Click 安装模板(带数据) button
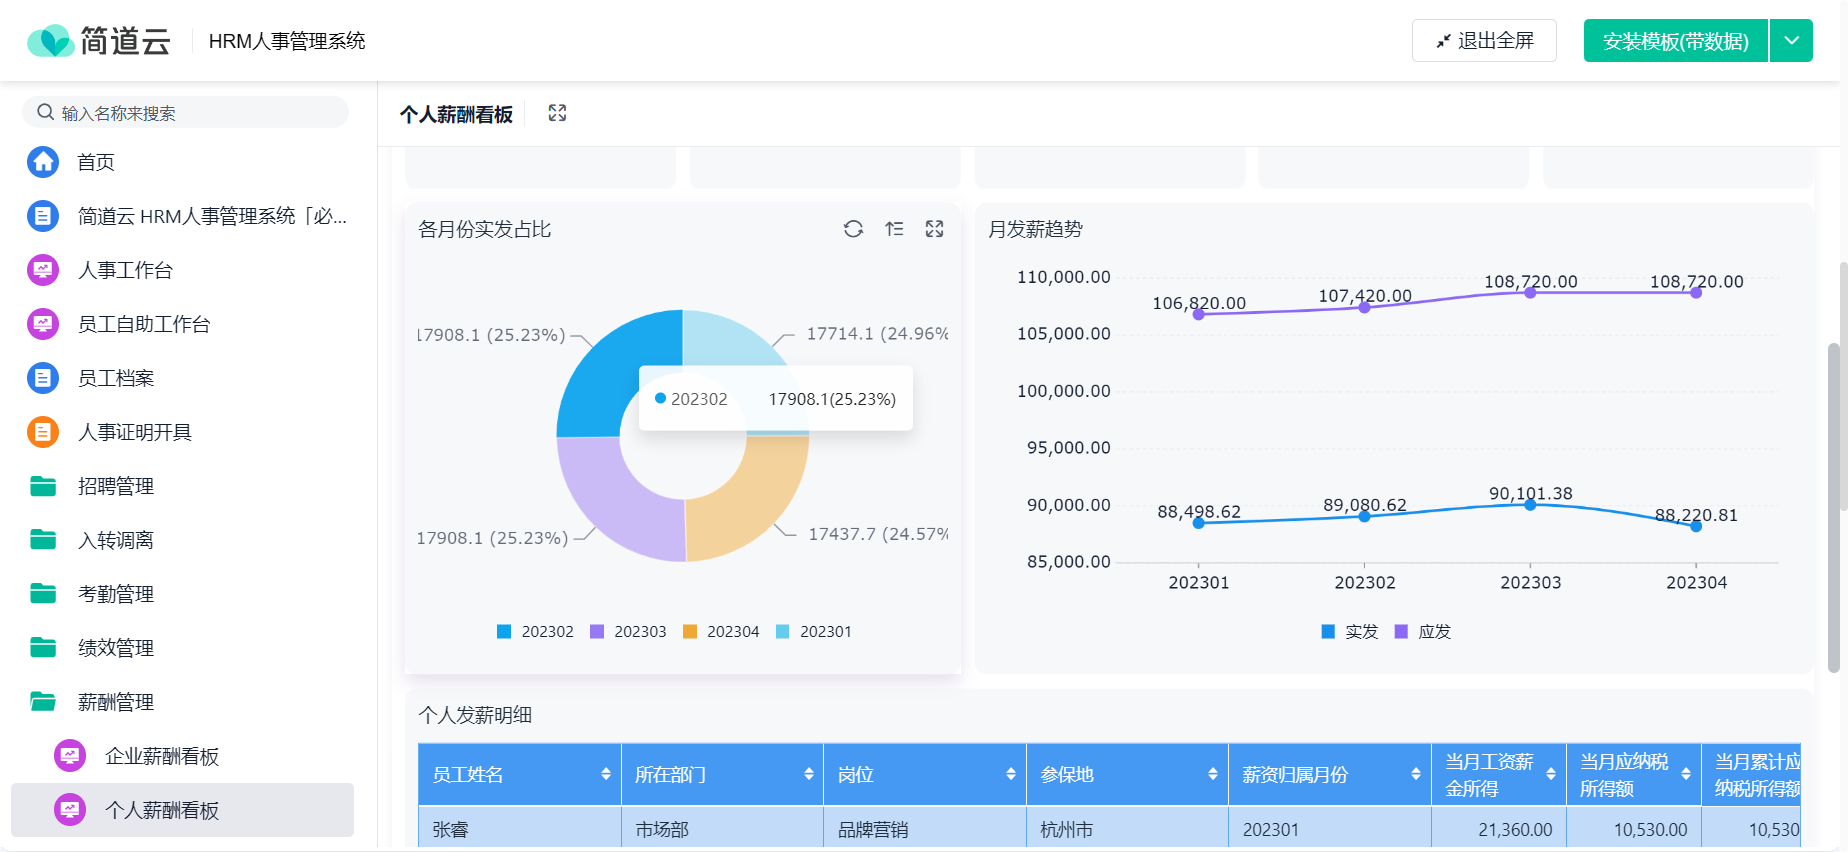 pos(1676,41)
